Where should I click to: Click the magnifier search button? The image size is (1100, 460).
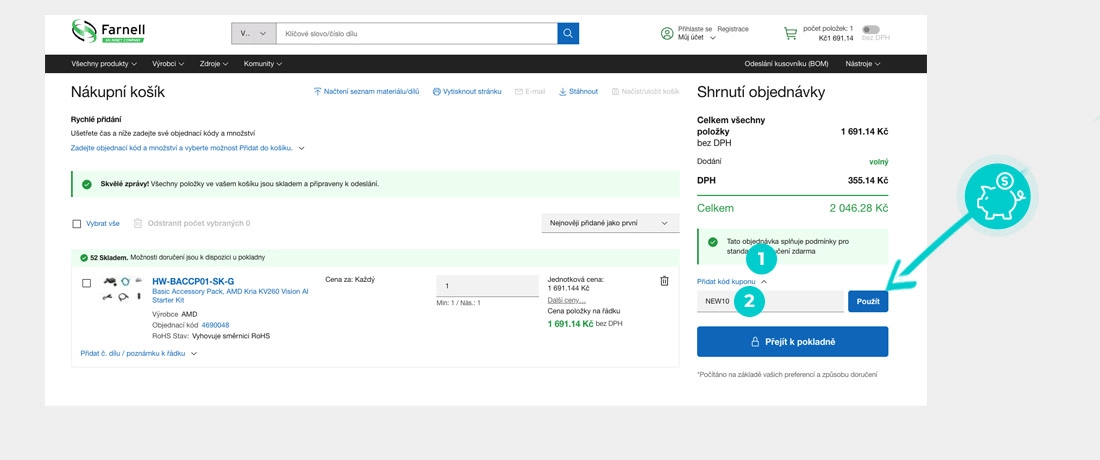pos(568,33)
